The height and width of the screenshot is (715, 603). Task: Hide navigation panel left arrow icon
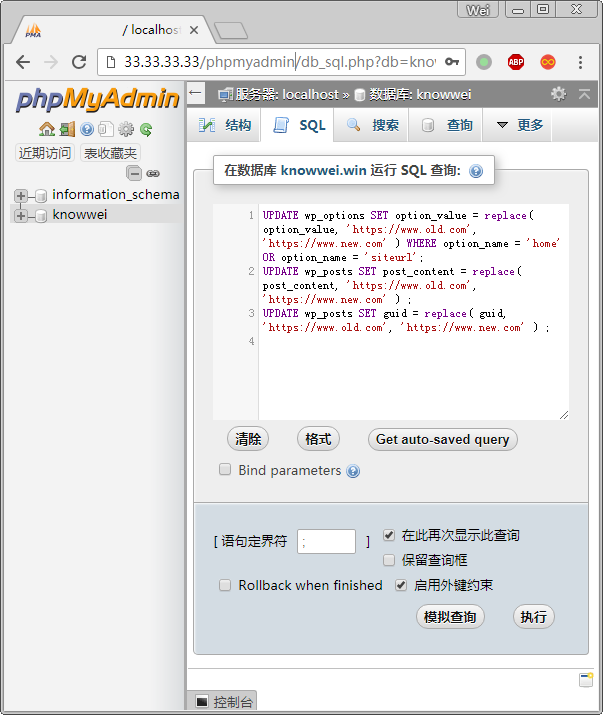(195, 93)
